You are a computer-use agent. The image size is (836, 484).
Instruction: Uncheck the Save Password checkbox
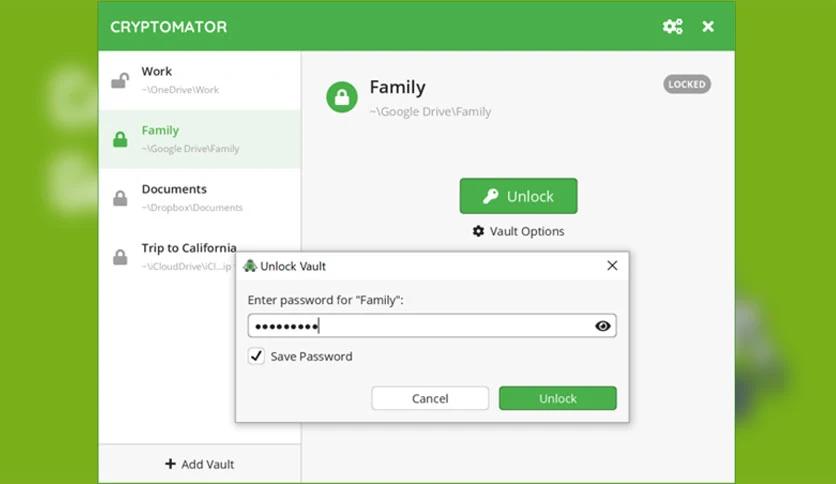[x=256, y=356]
